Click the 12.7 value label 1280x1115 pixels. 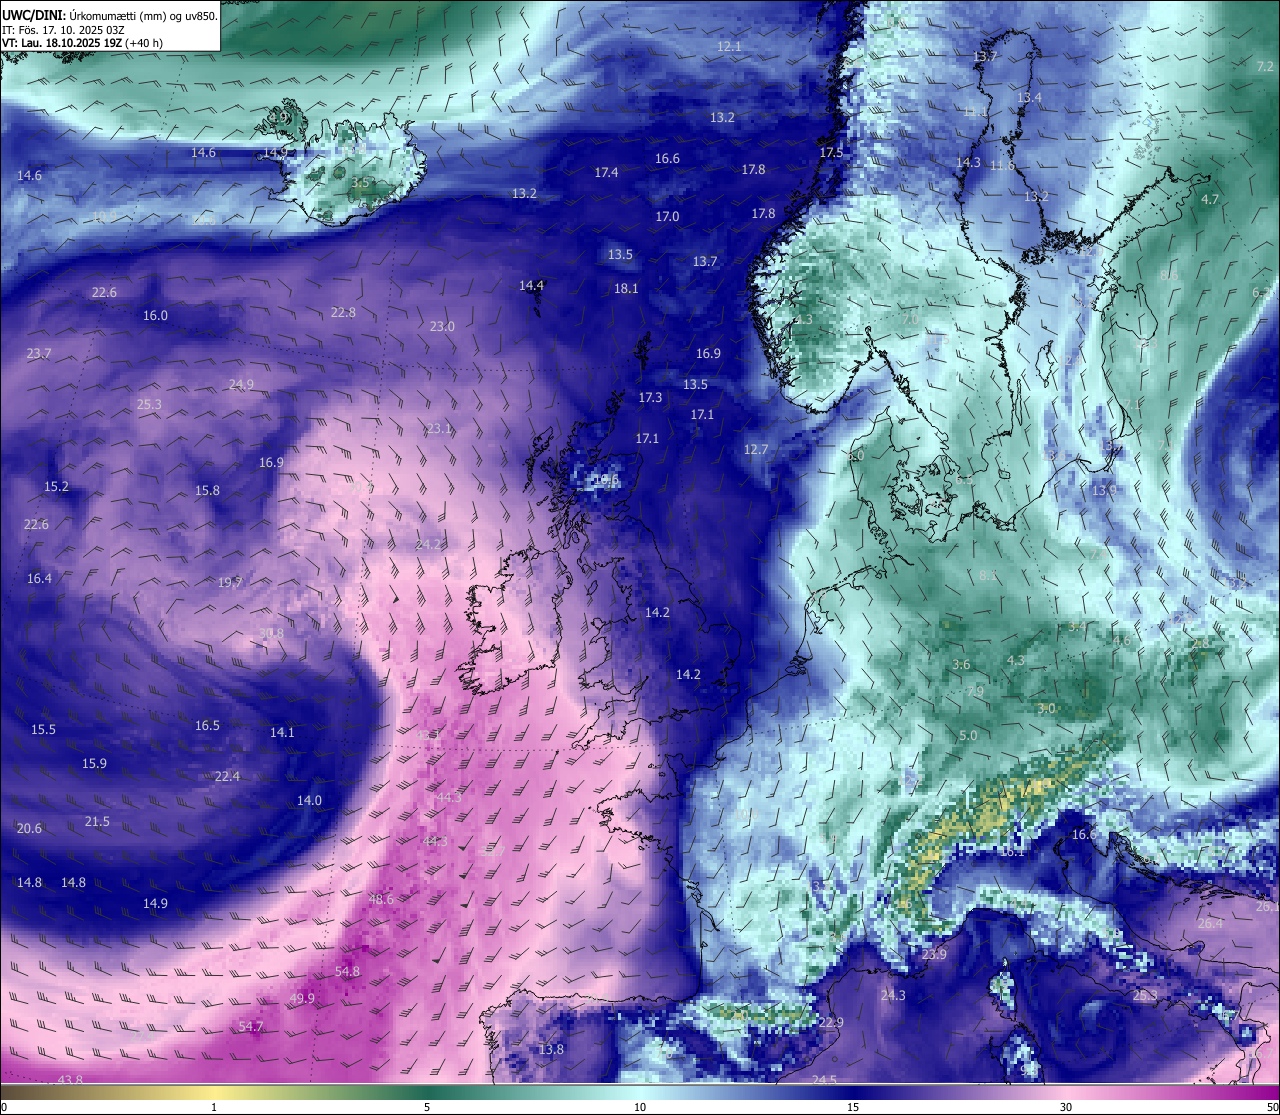(x=756, y=450)
